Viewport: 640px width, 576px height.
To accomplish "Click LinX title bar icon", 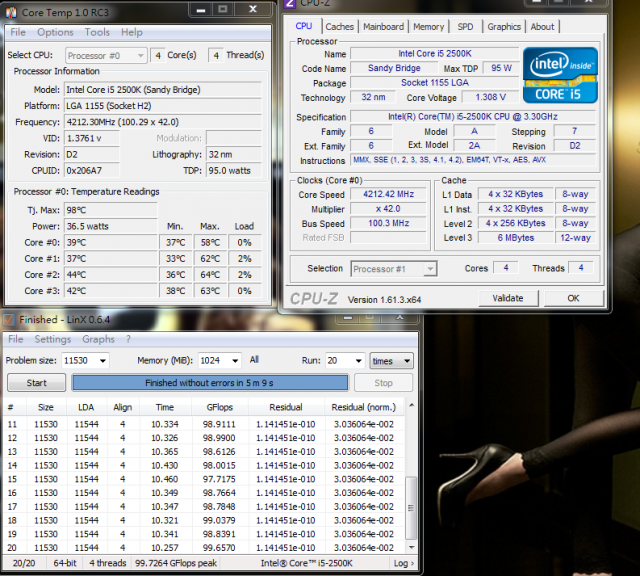I will pyautogui.click(x=9, y=320).
